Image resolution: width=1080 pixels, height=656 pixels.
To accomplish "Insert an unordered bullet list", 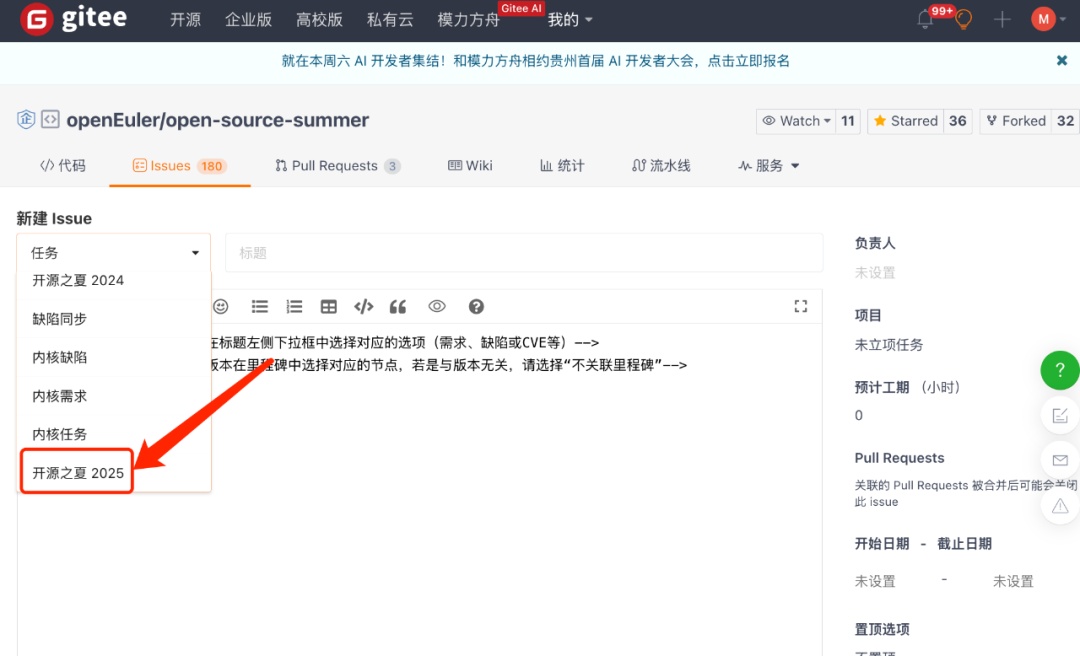I will pos(260,306).
